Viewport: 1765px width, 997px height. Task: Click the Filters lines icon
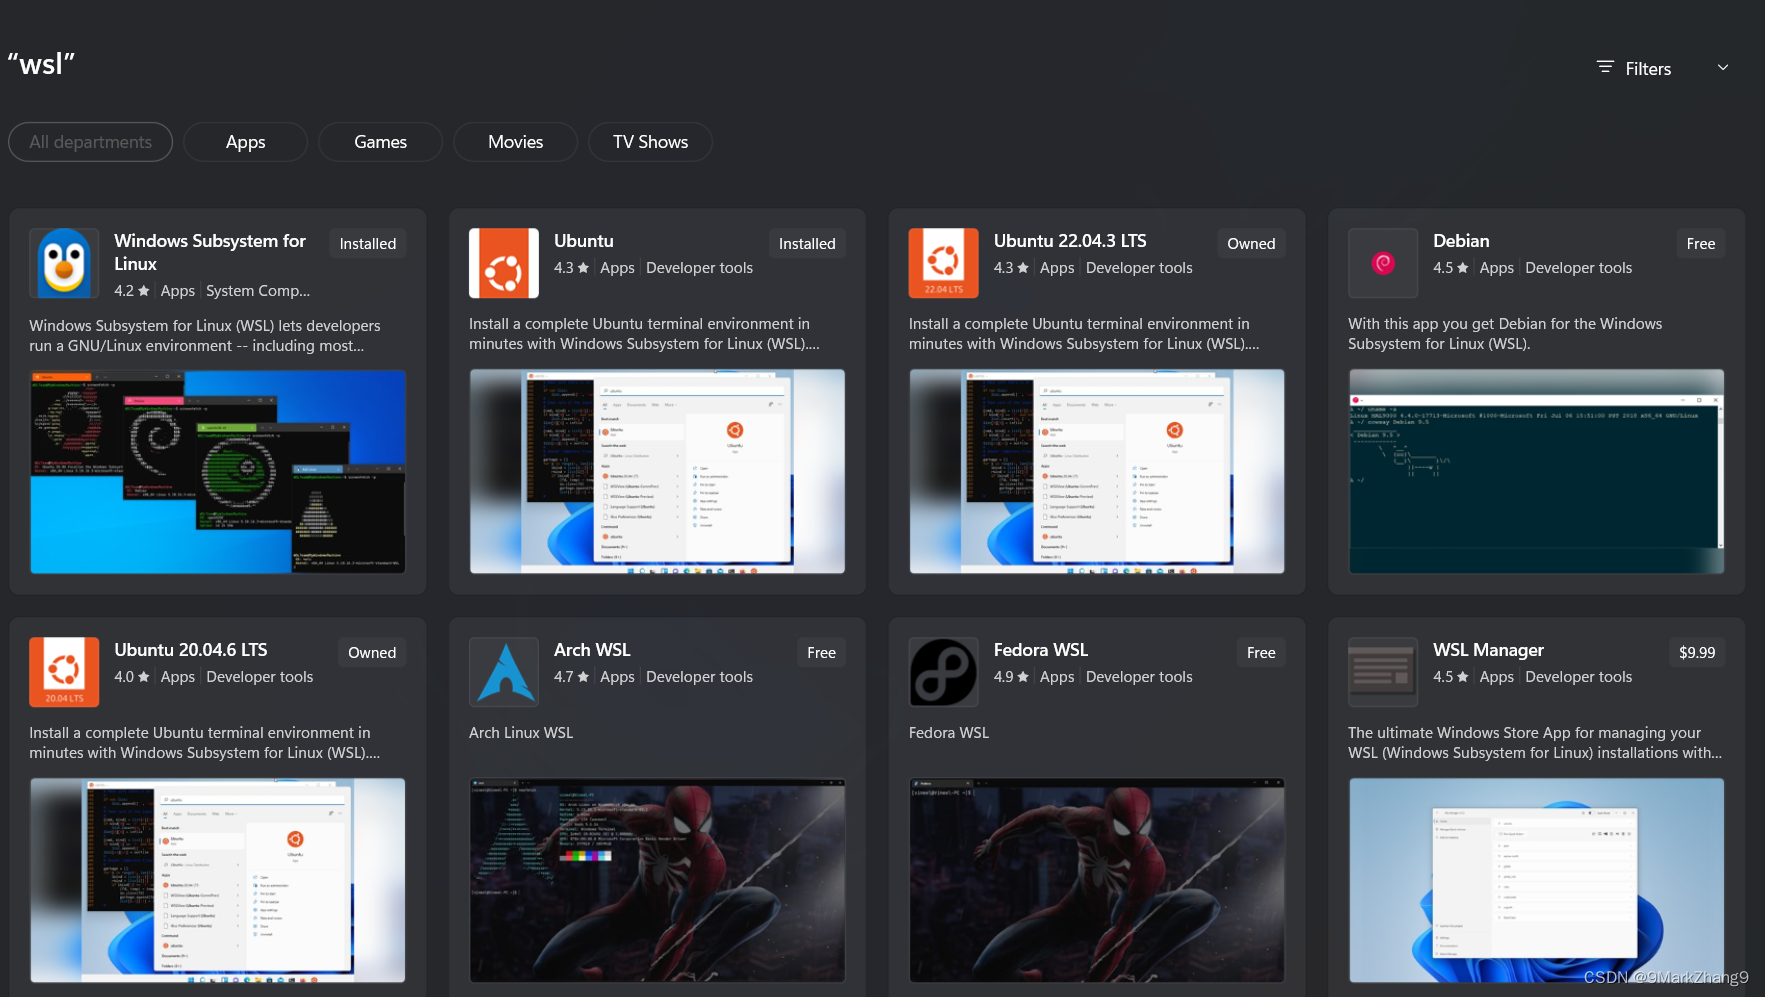coord(1605,67)
